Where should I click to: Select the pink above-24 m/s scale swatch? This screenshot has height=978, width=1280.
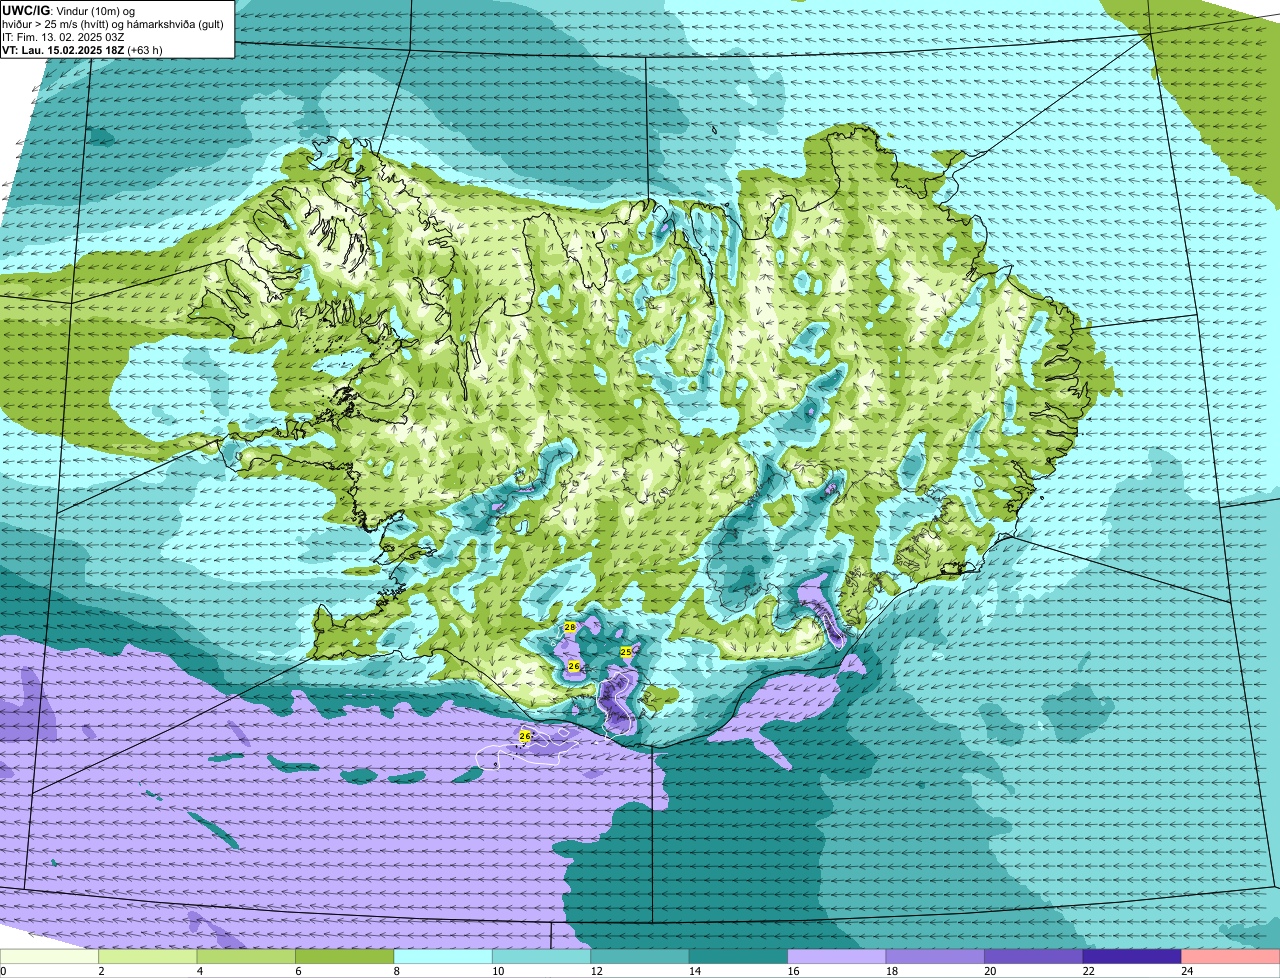point(1231,957)
